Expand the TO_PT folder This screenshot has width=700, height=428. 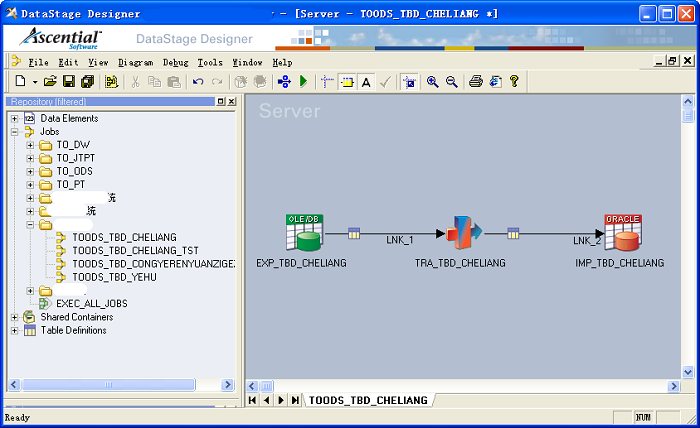tap(30, 185)
